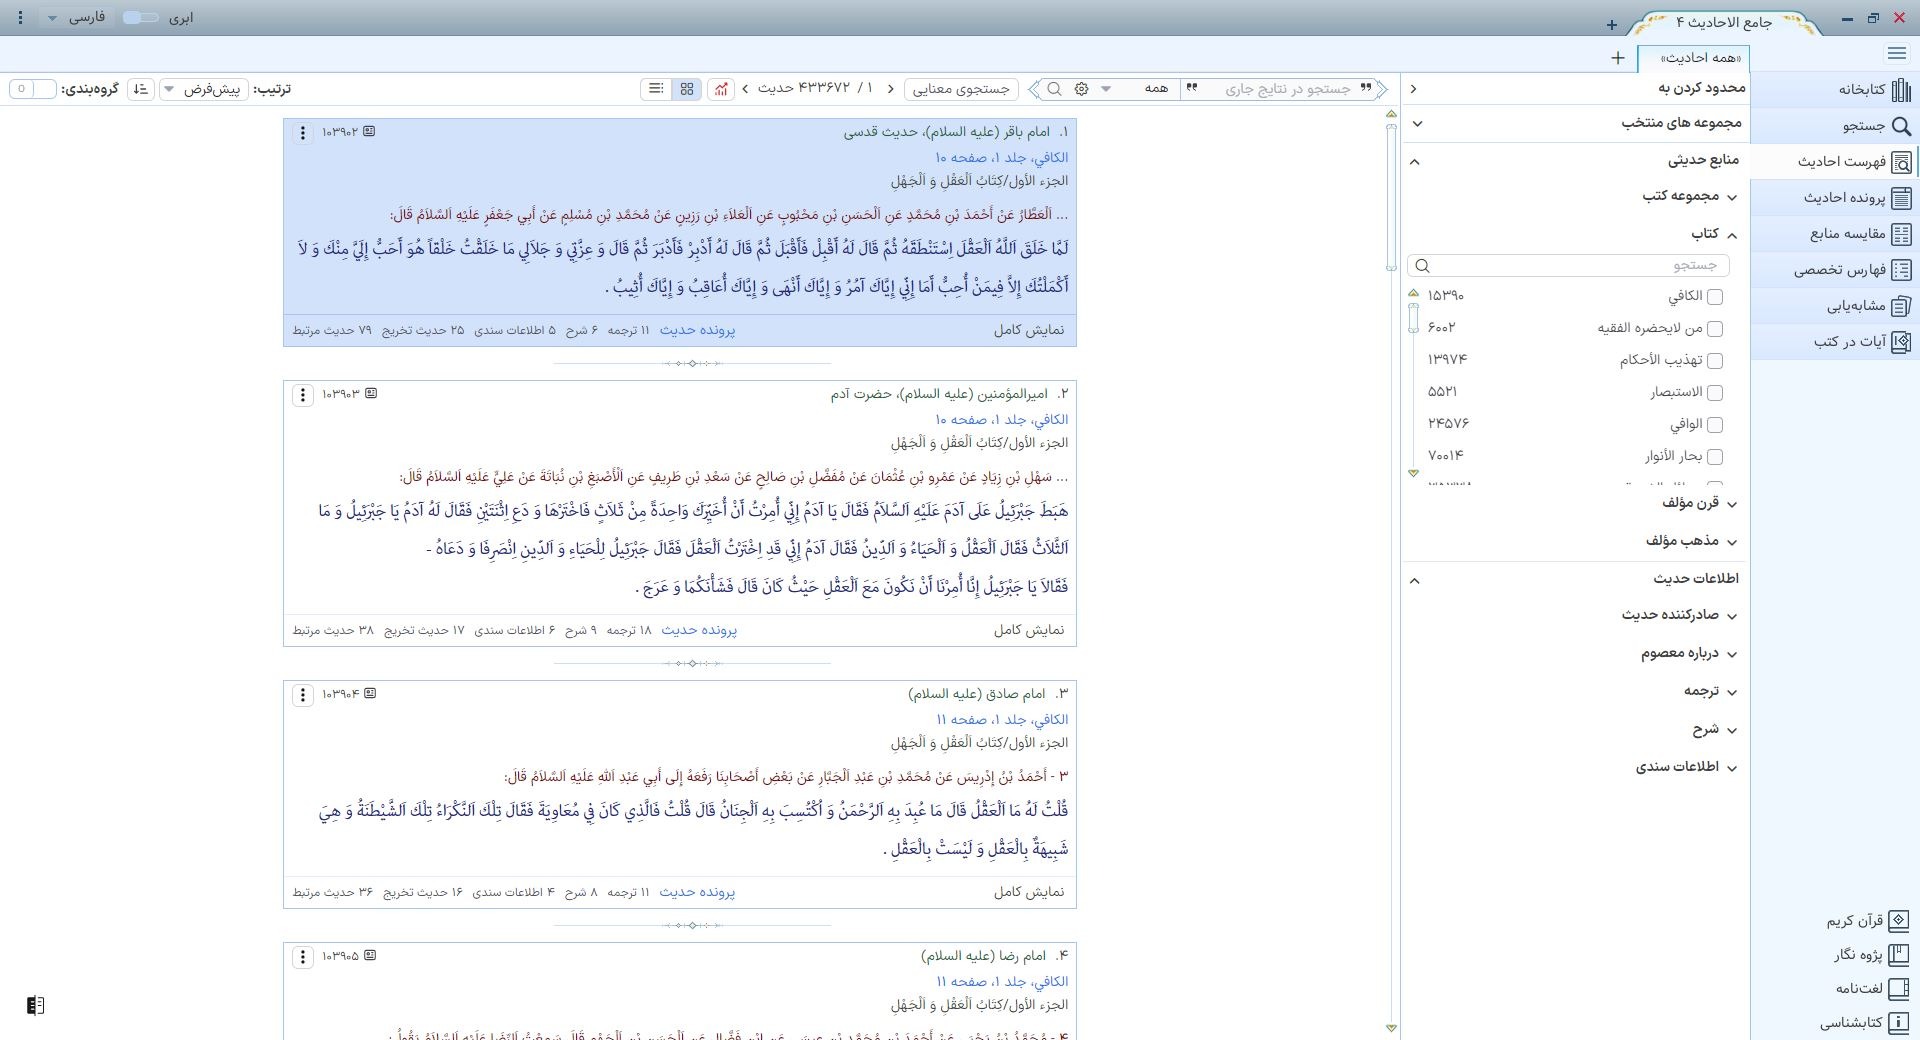The height and width of the screenshot is (1040, 1920).
Task: Check the الكافي book checkbox
Action: pos(1715,297)
